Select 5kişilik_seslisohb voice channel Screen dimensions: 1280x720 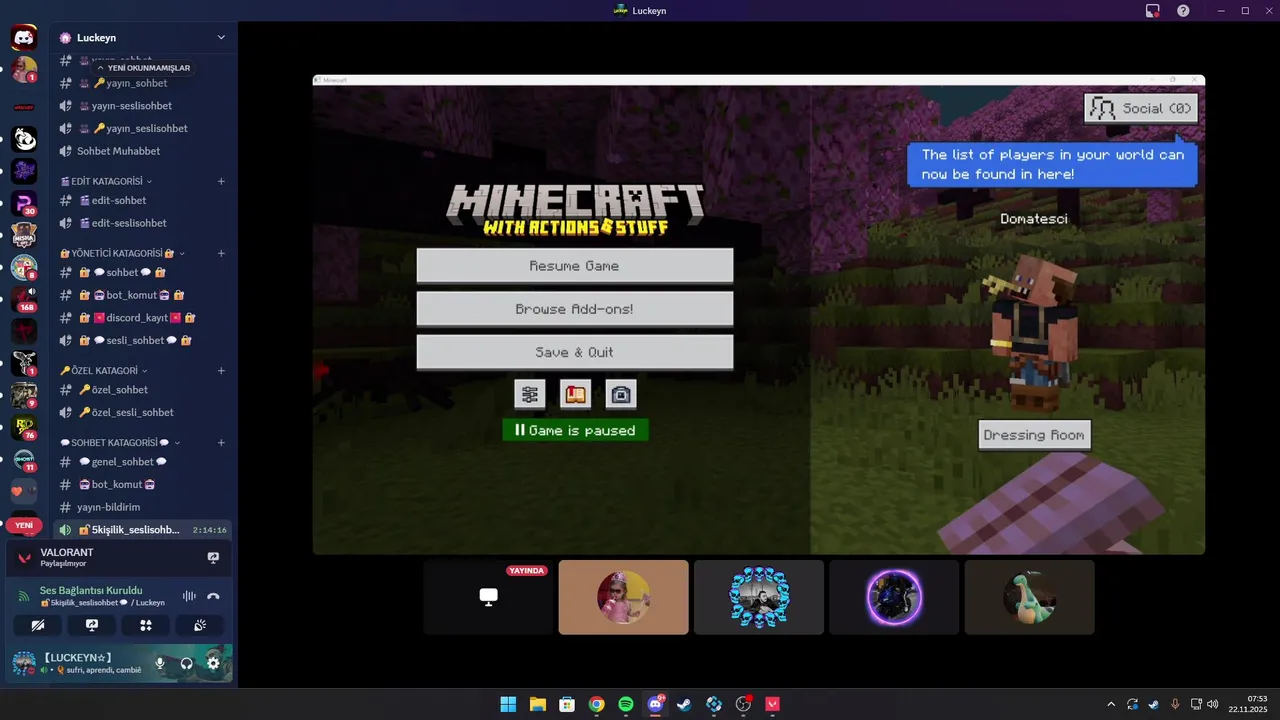pyautogui.click(x=142, y=529)
